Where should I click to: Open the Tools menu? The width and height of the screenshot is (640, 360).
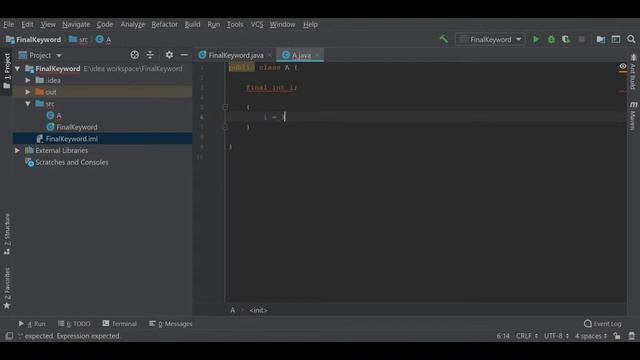tap(235, 24)
